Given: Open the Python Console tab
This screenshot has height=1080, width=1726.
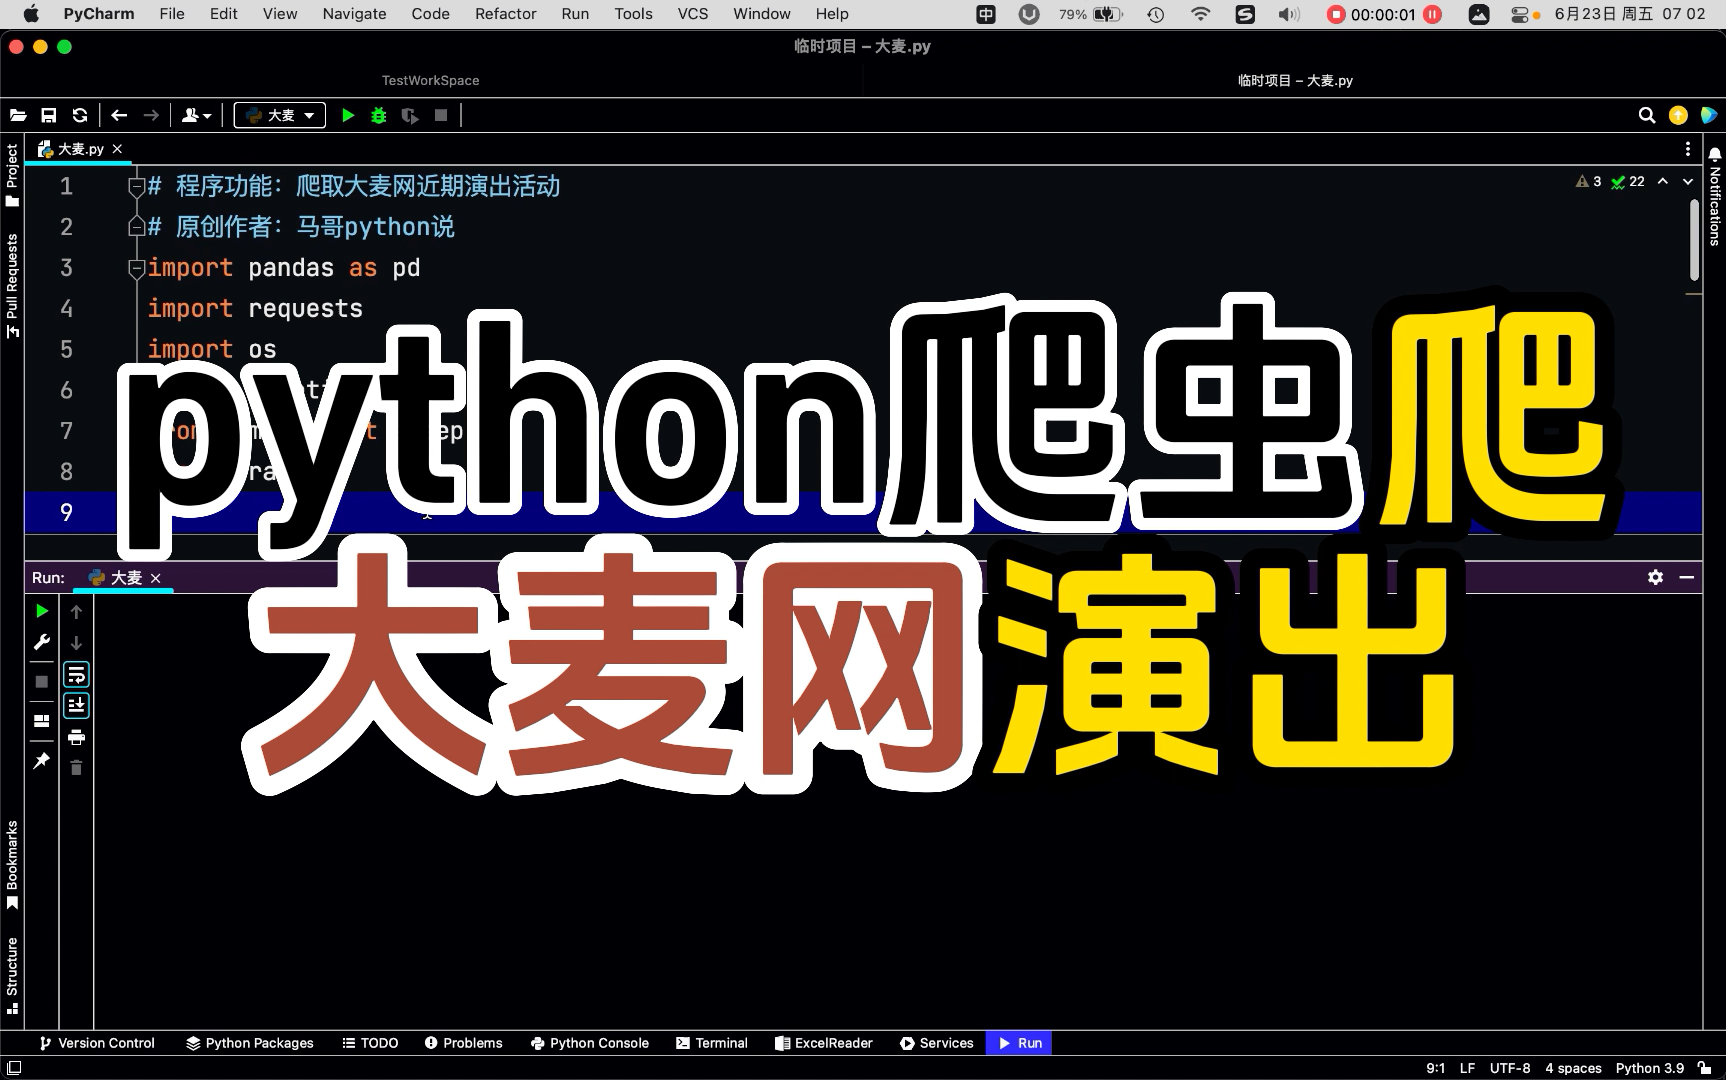Looking at the screenshot, I should 590,1043.
